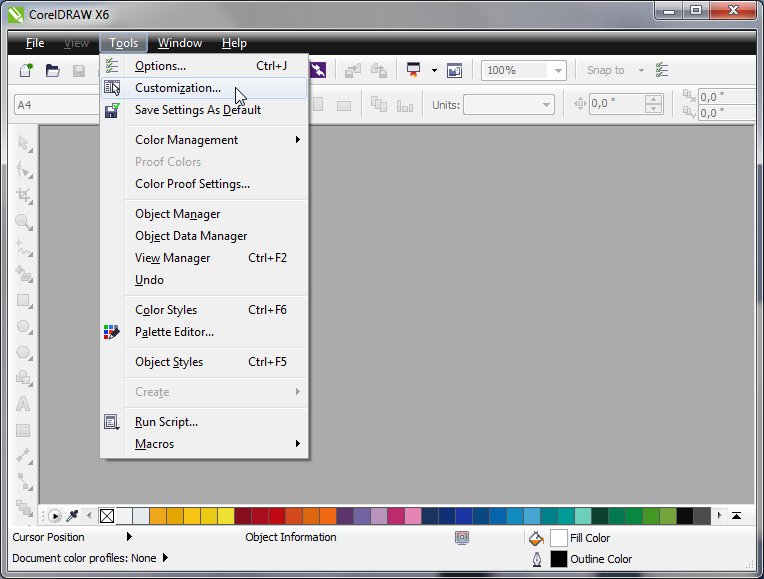
Task: Select the Text tool in toolbox
Action: [23, 404]
